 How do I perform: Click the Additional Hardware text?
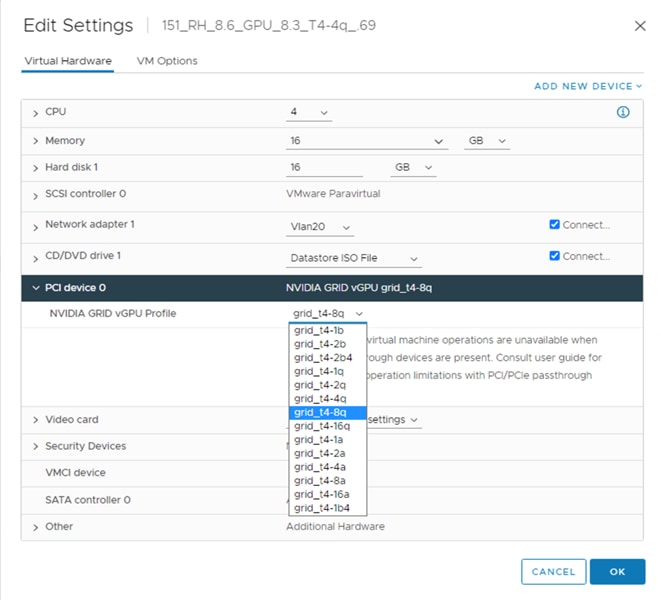335,526
